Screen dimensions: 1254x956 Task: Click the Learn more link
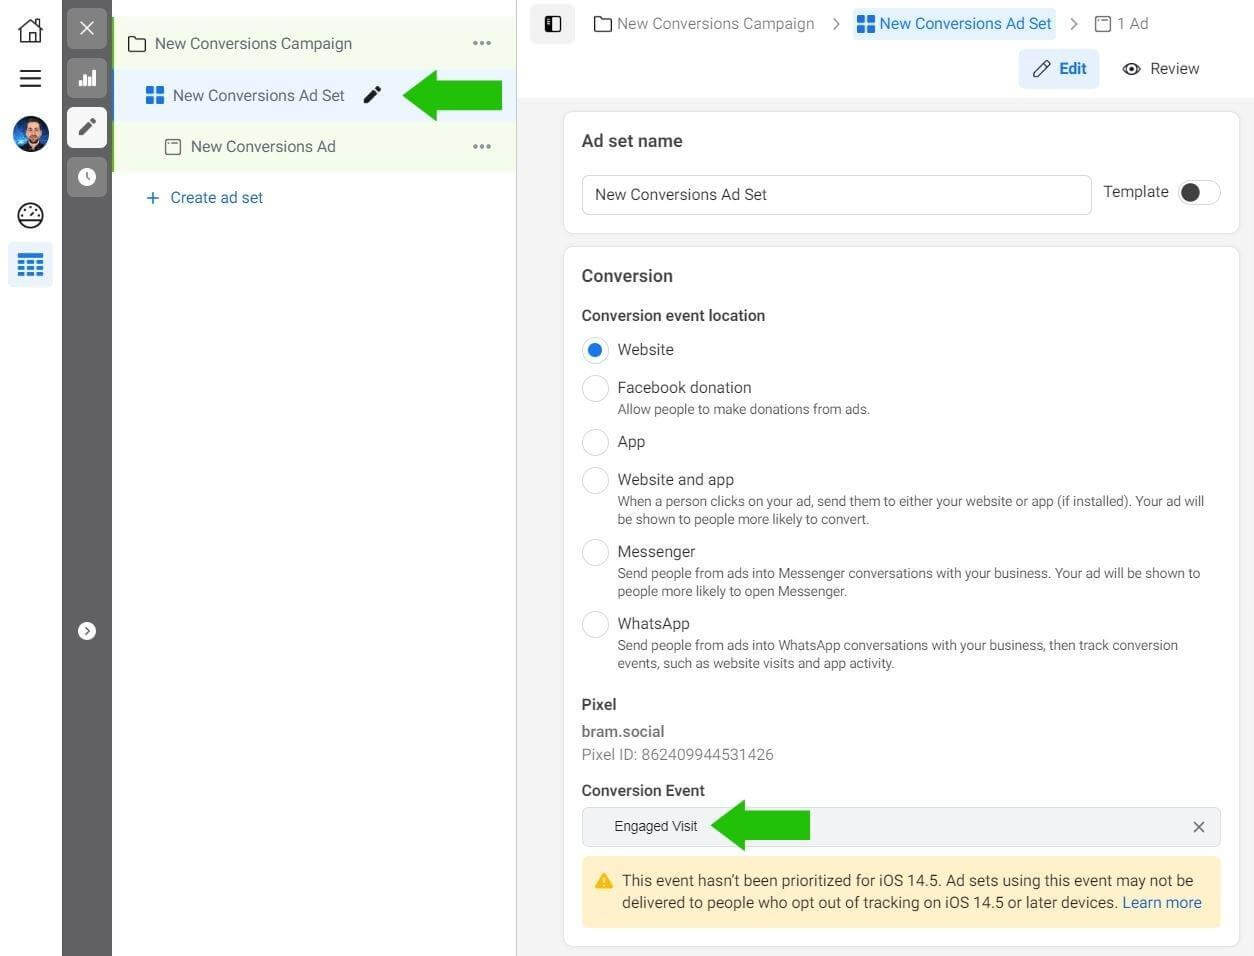[1162, 902]
